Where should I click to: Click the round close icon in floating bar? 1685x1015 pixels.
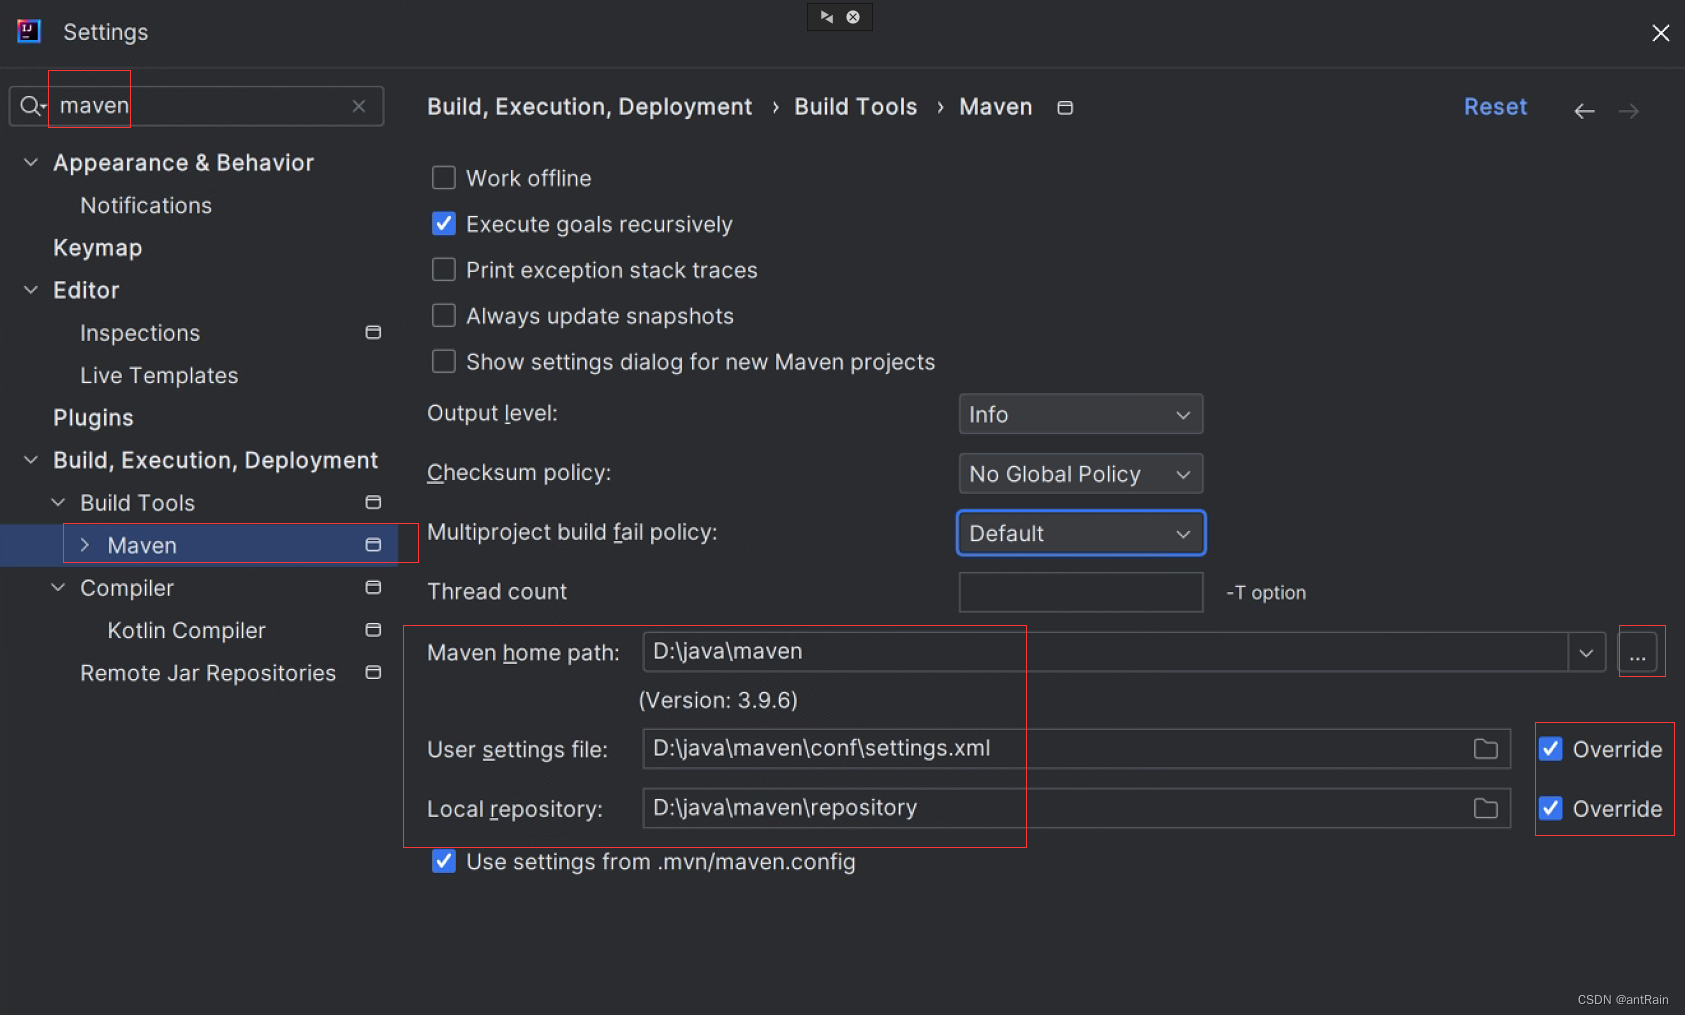point(853,17)
